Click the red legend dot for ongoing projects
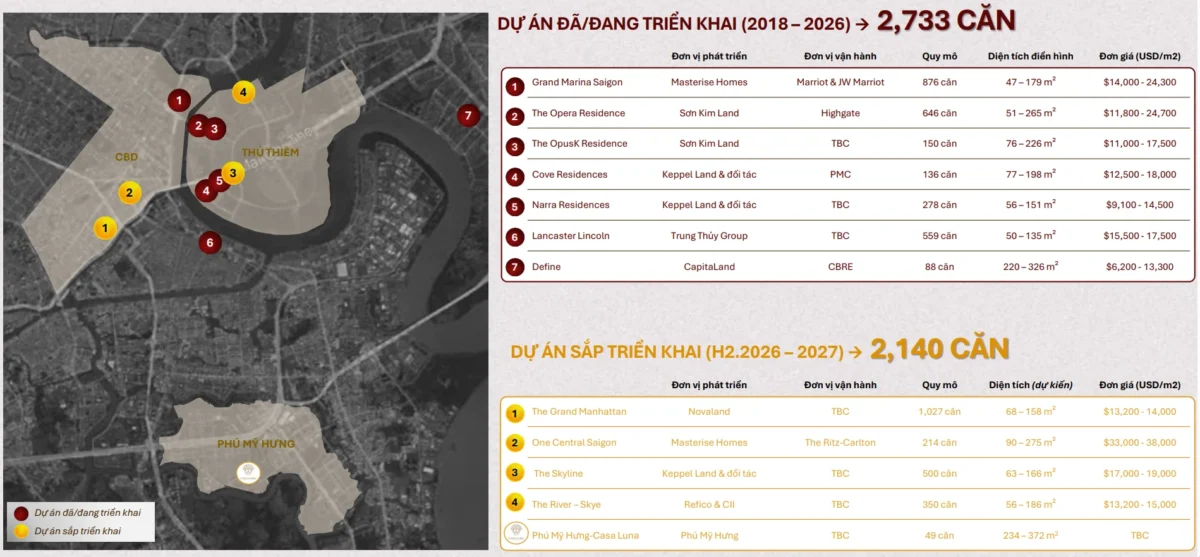The width and height of the screenshot is (1200, 557). 21,512
